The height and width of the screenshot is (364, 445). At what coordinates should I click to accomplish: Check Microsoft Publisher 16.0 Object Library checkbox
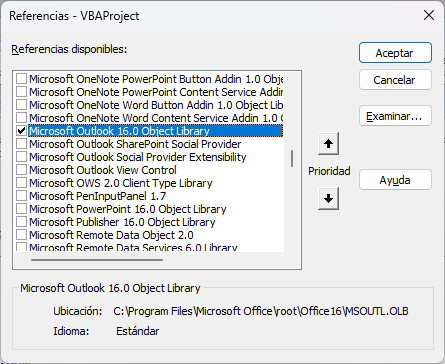[x=22, y=222]
